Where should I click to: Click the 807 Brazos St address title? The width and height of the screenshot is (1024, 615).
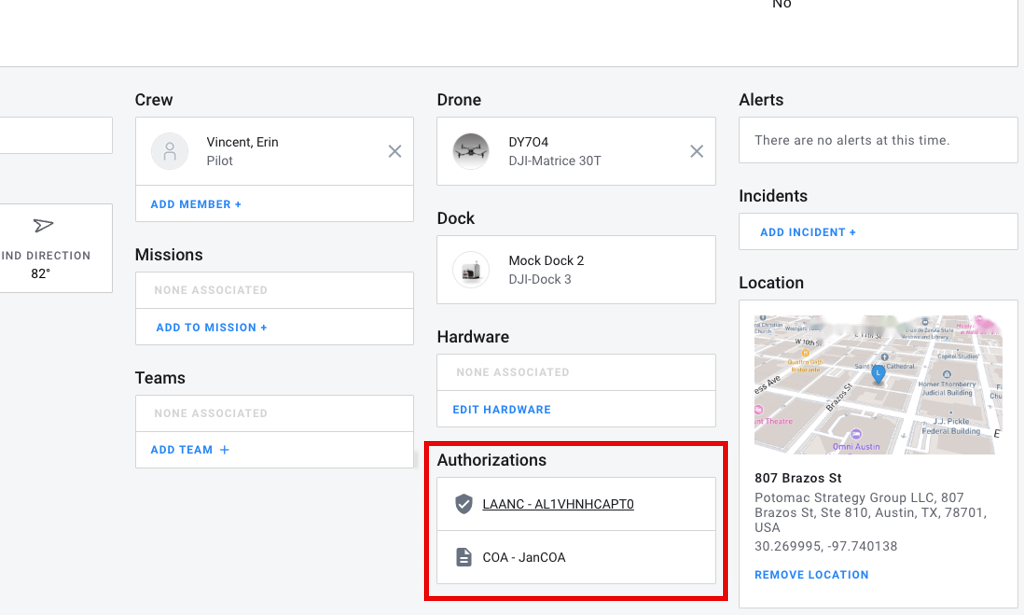pyautogui.click(x=798, y=478)
